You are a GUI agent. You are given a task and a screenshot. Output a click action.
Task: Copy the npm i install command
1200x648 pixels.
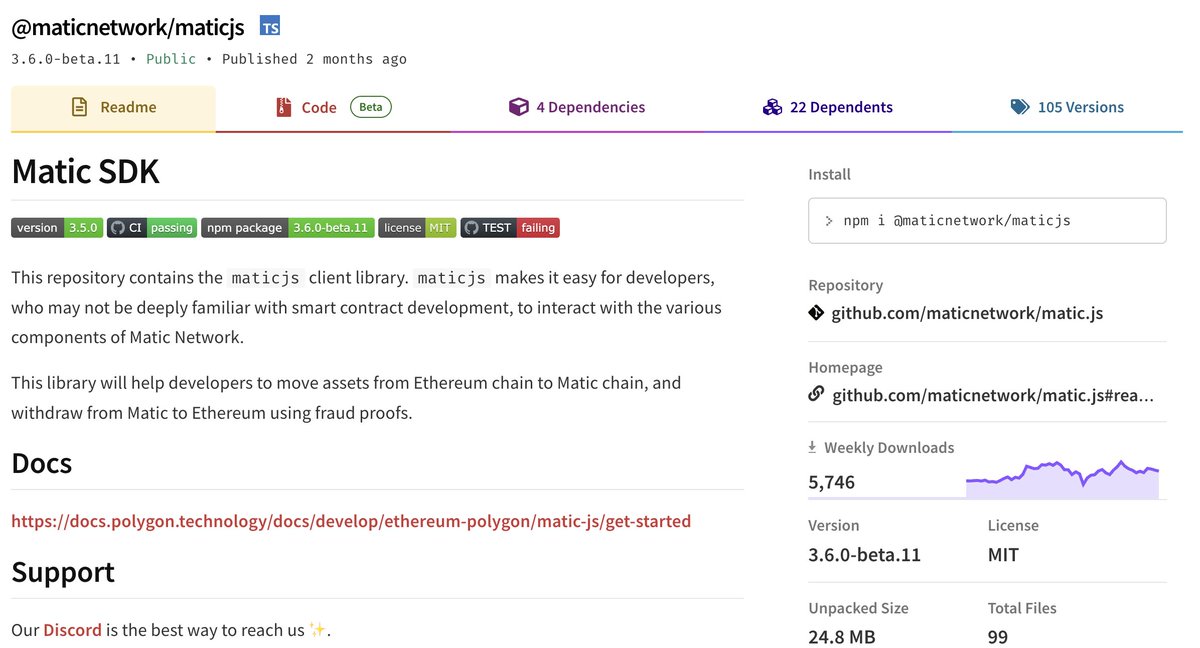click(x=987, y=220)
